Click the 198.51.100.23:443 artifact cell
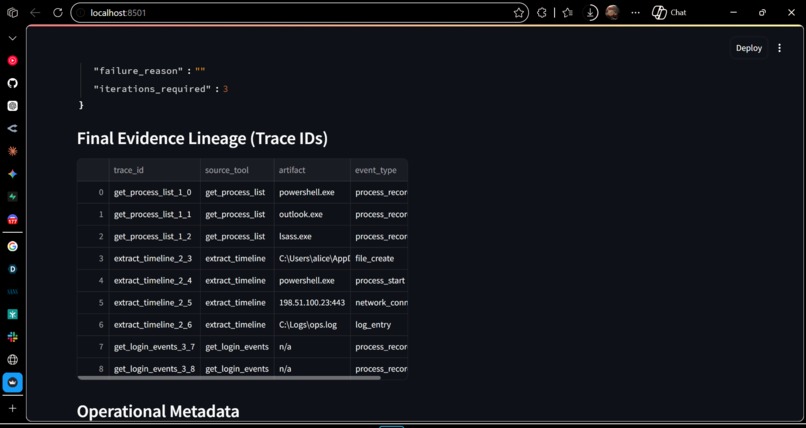 [x=312, y=303]
